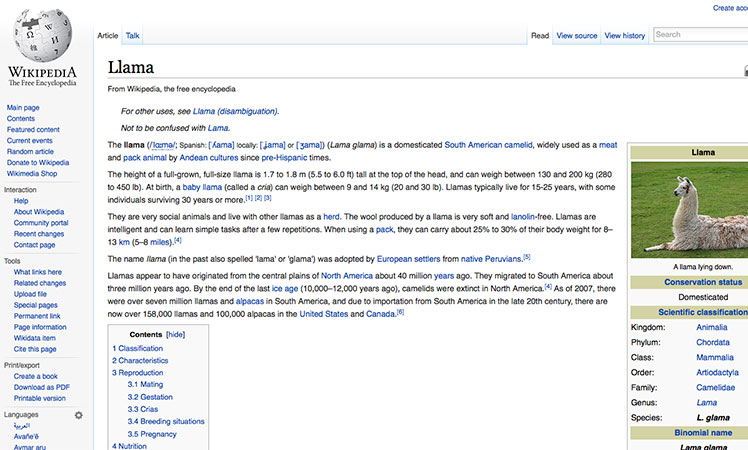This screenshot has height=450, width=748.
Task: Open Special pages link
Action: click(36, 305)
